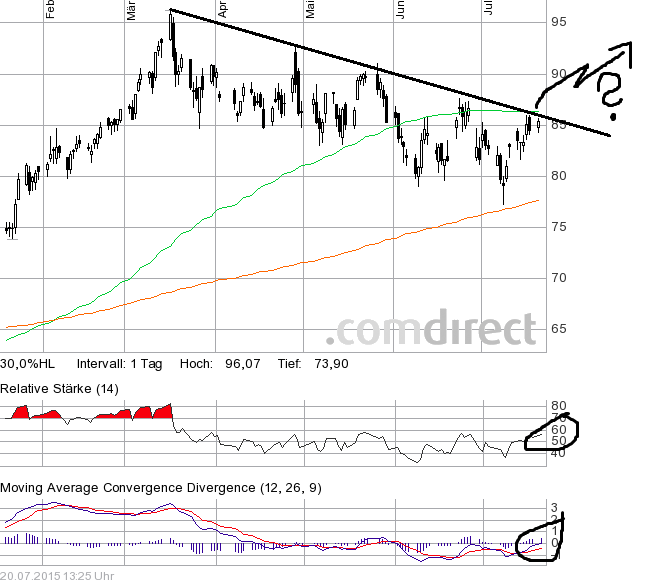645x582 pixels.
Task: Select the Feb month label on the time axis
Action: 46,10
